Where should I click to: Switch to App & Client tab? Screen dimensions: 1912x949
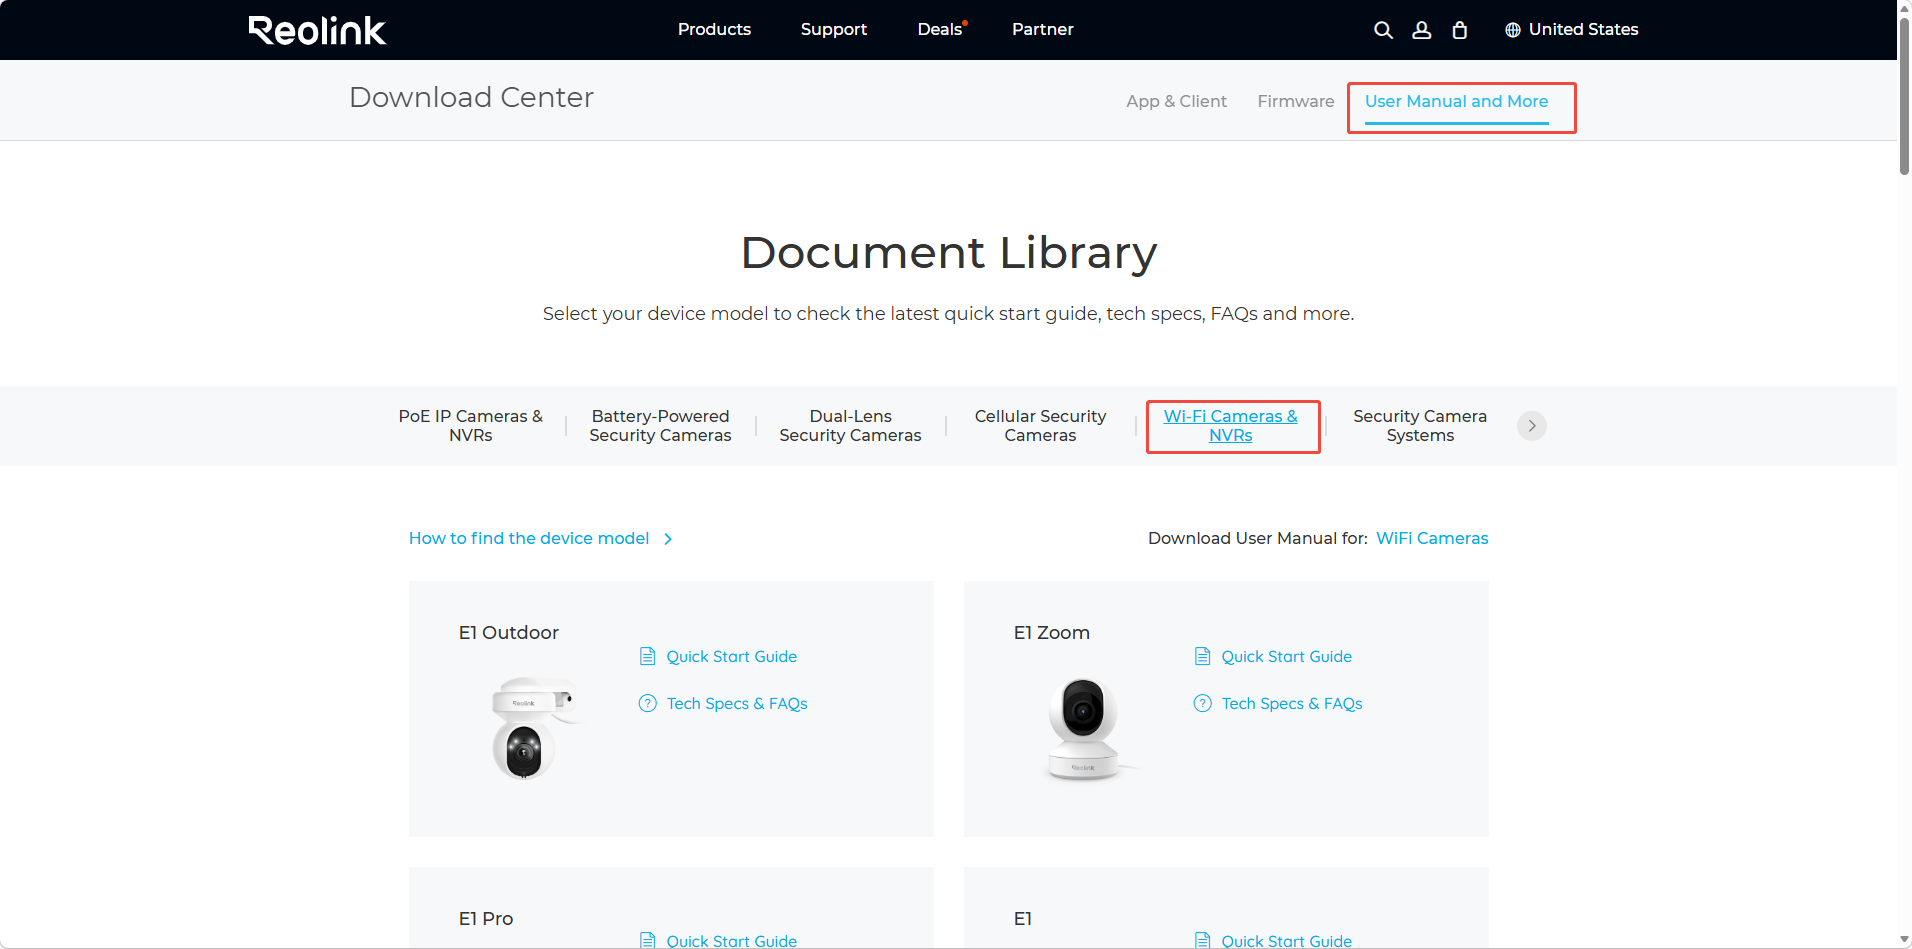pos(1176,101)
